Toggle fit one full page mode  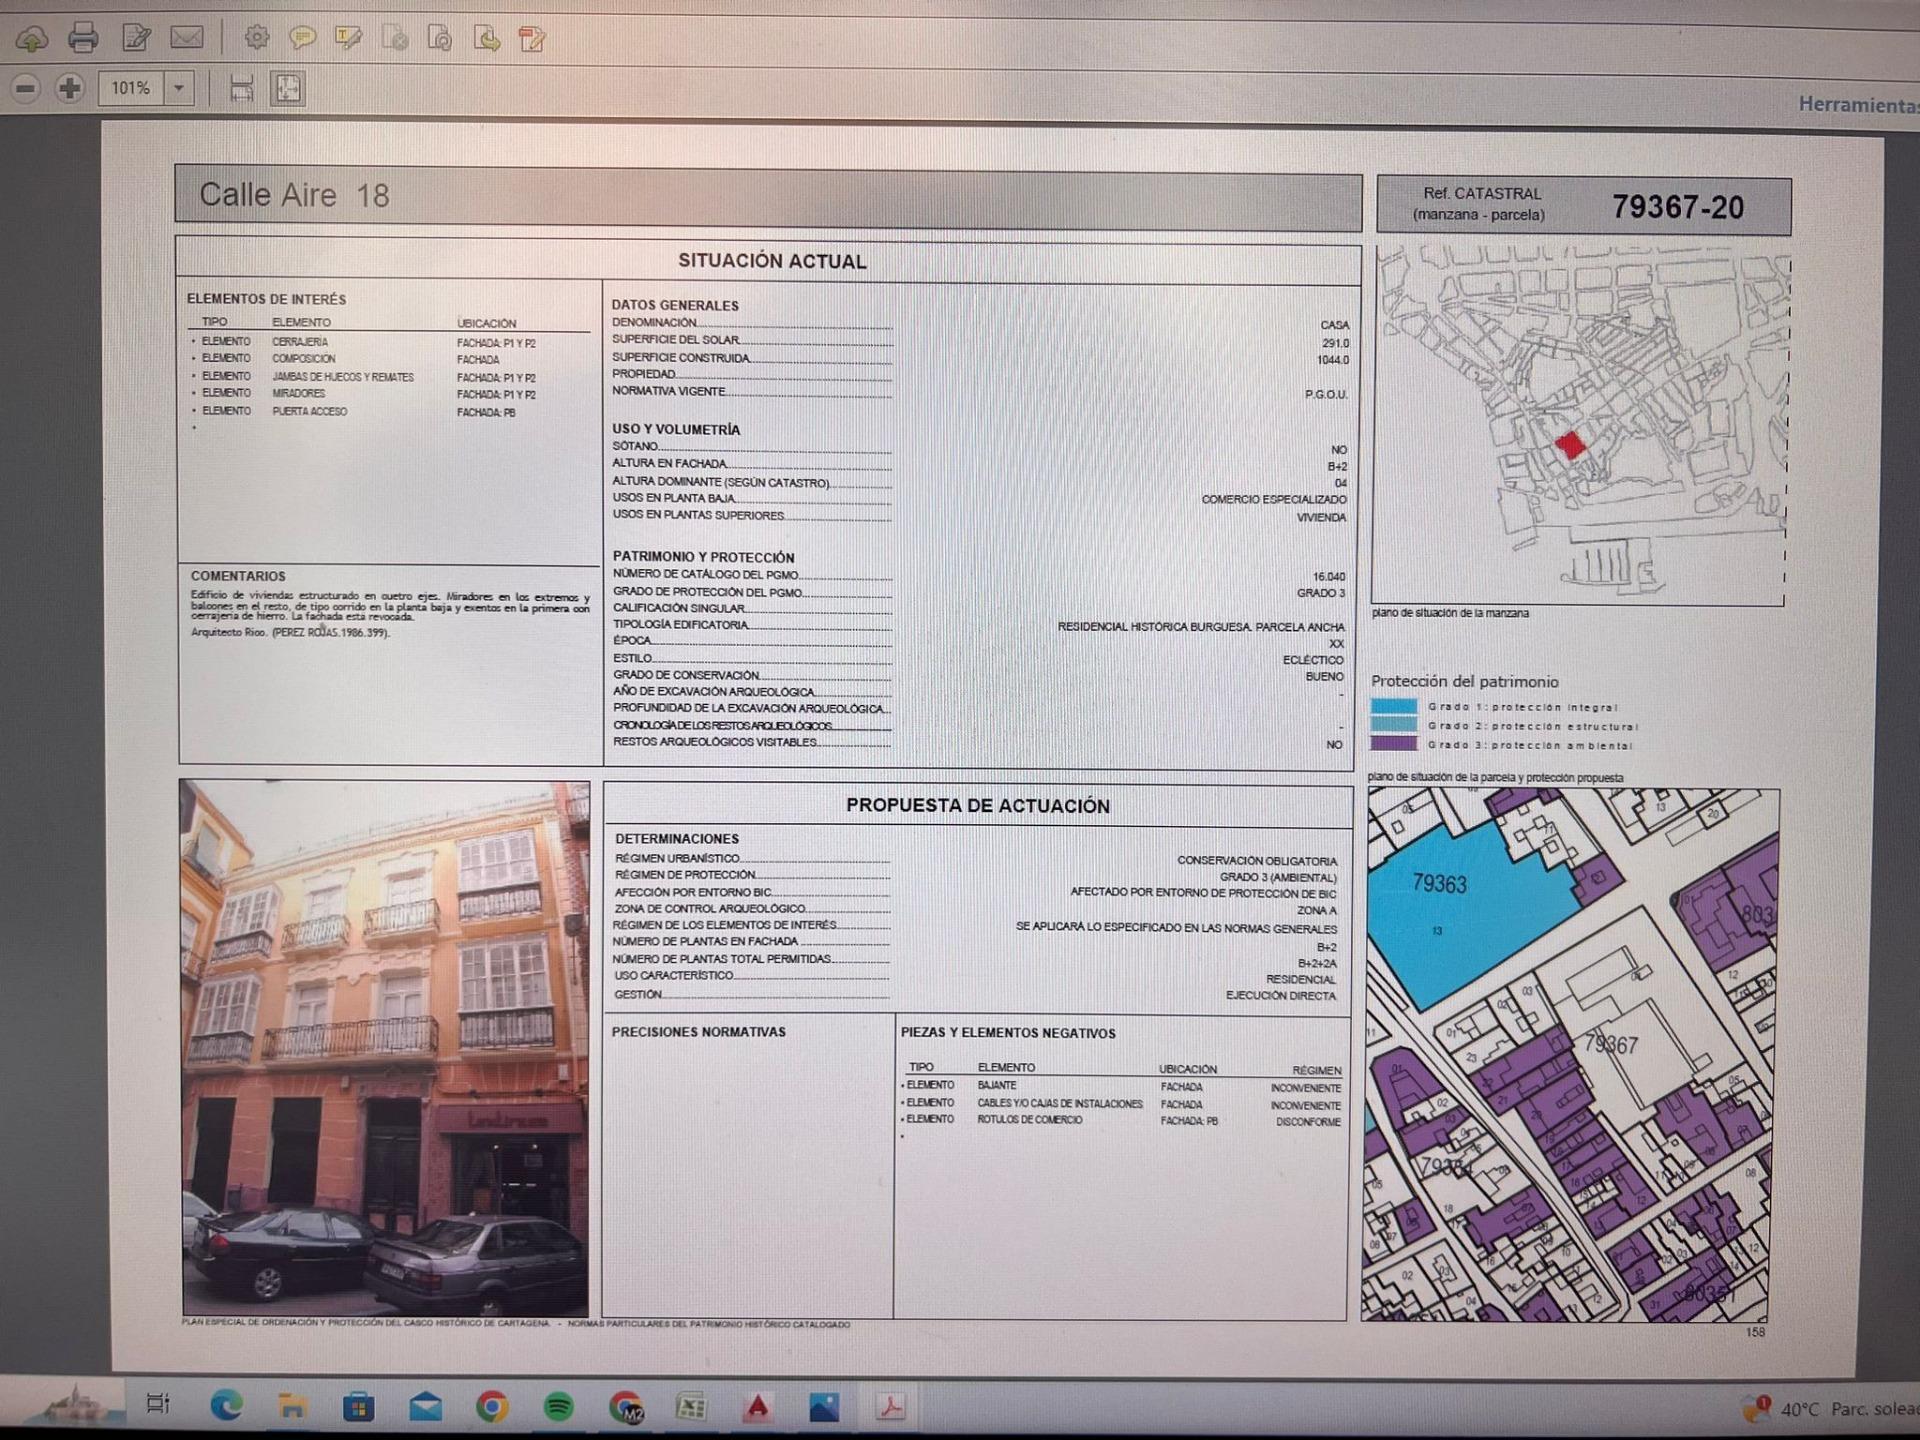pos(287,88)
